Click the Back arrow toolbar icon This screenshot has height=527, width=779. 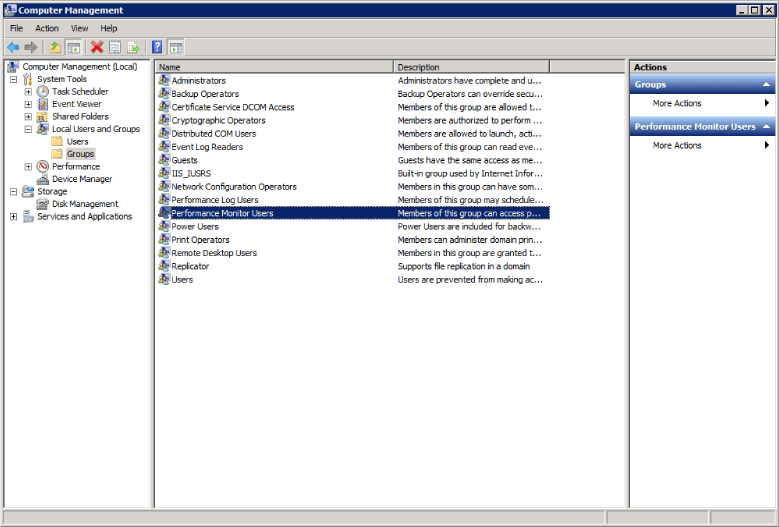(x=13, y=48)
